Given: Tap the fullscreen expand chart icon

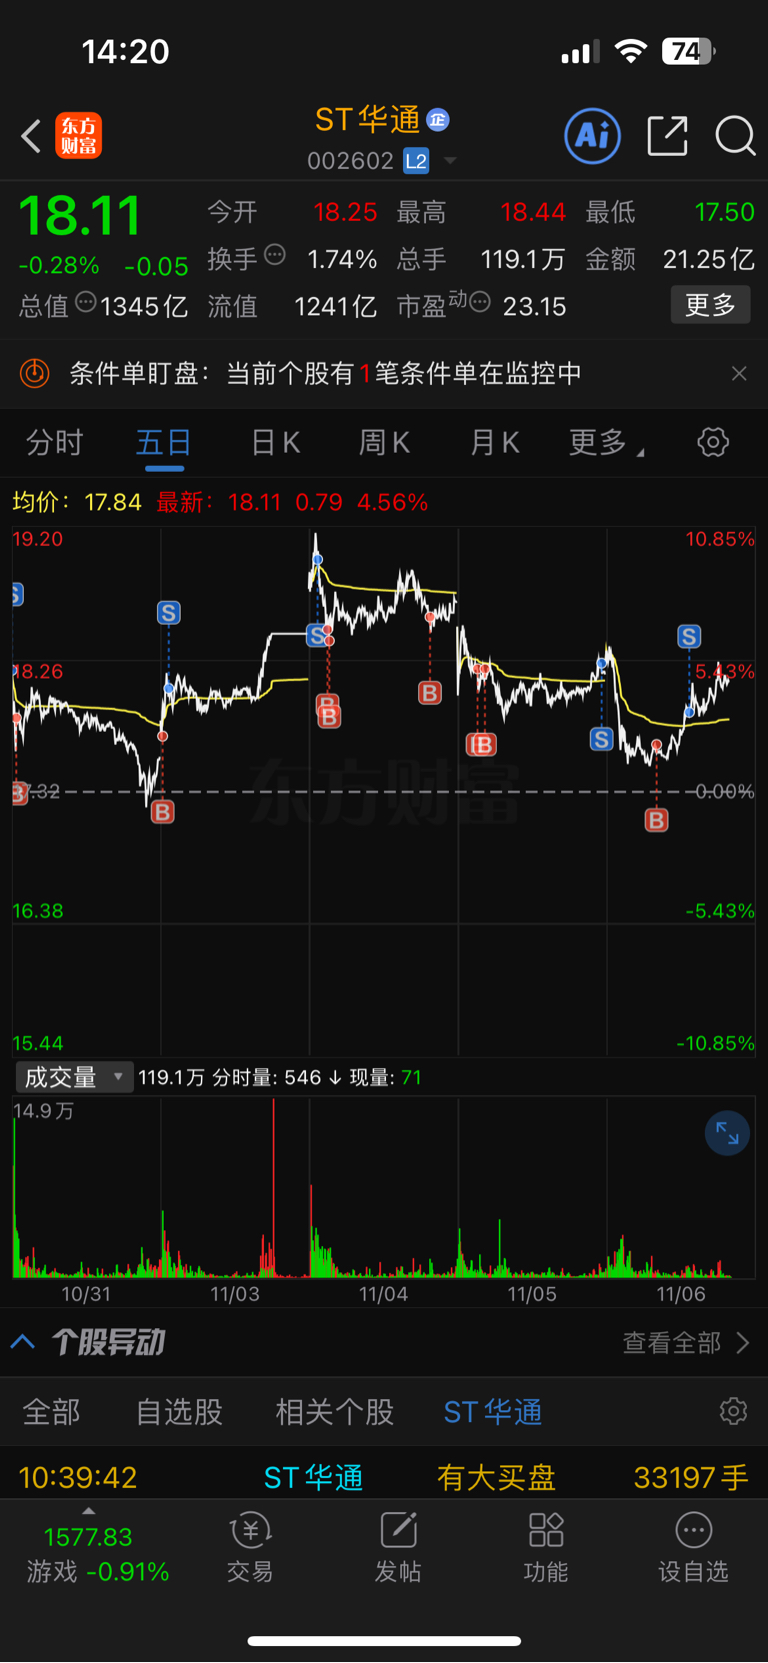Looking at the screenshot, I should 727,1133.
